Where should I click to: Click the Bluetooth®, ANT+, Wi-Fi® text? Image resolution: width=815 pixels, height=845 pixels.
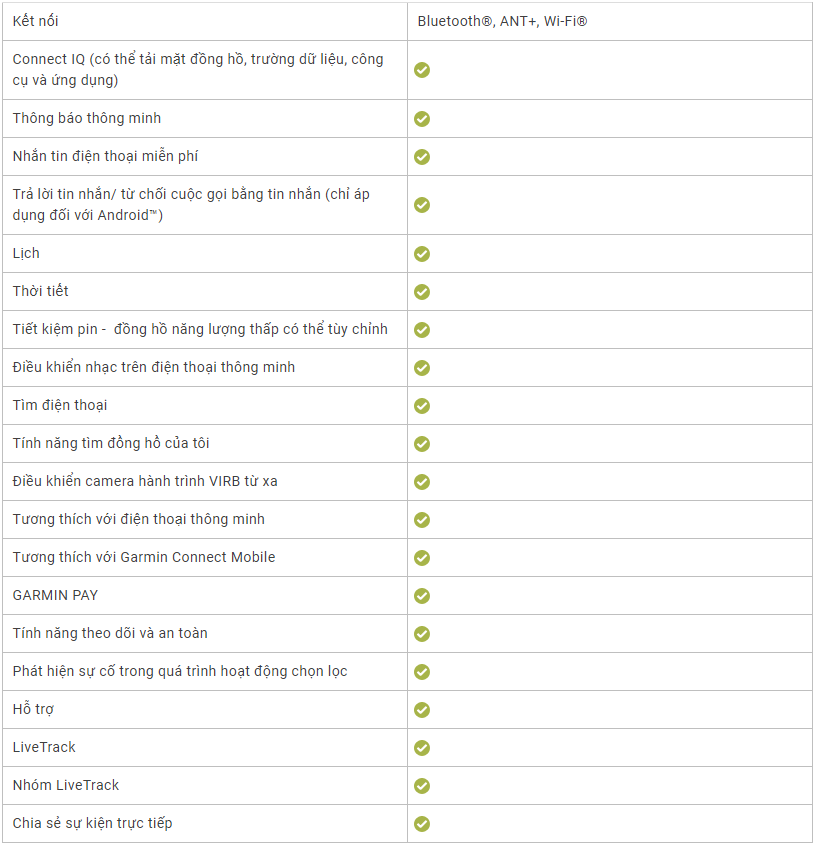click(502, 21)
